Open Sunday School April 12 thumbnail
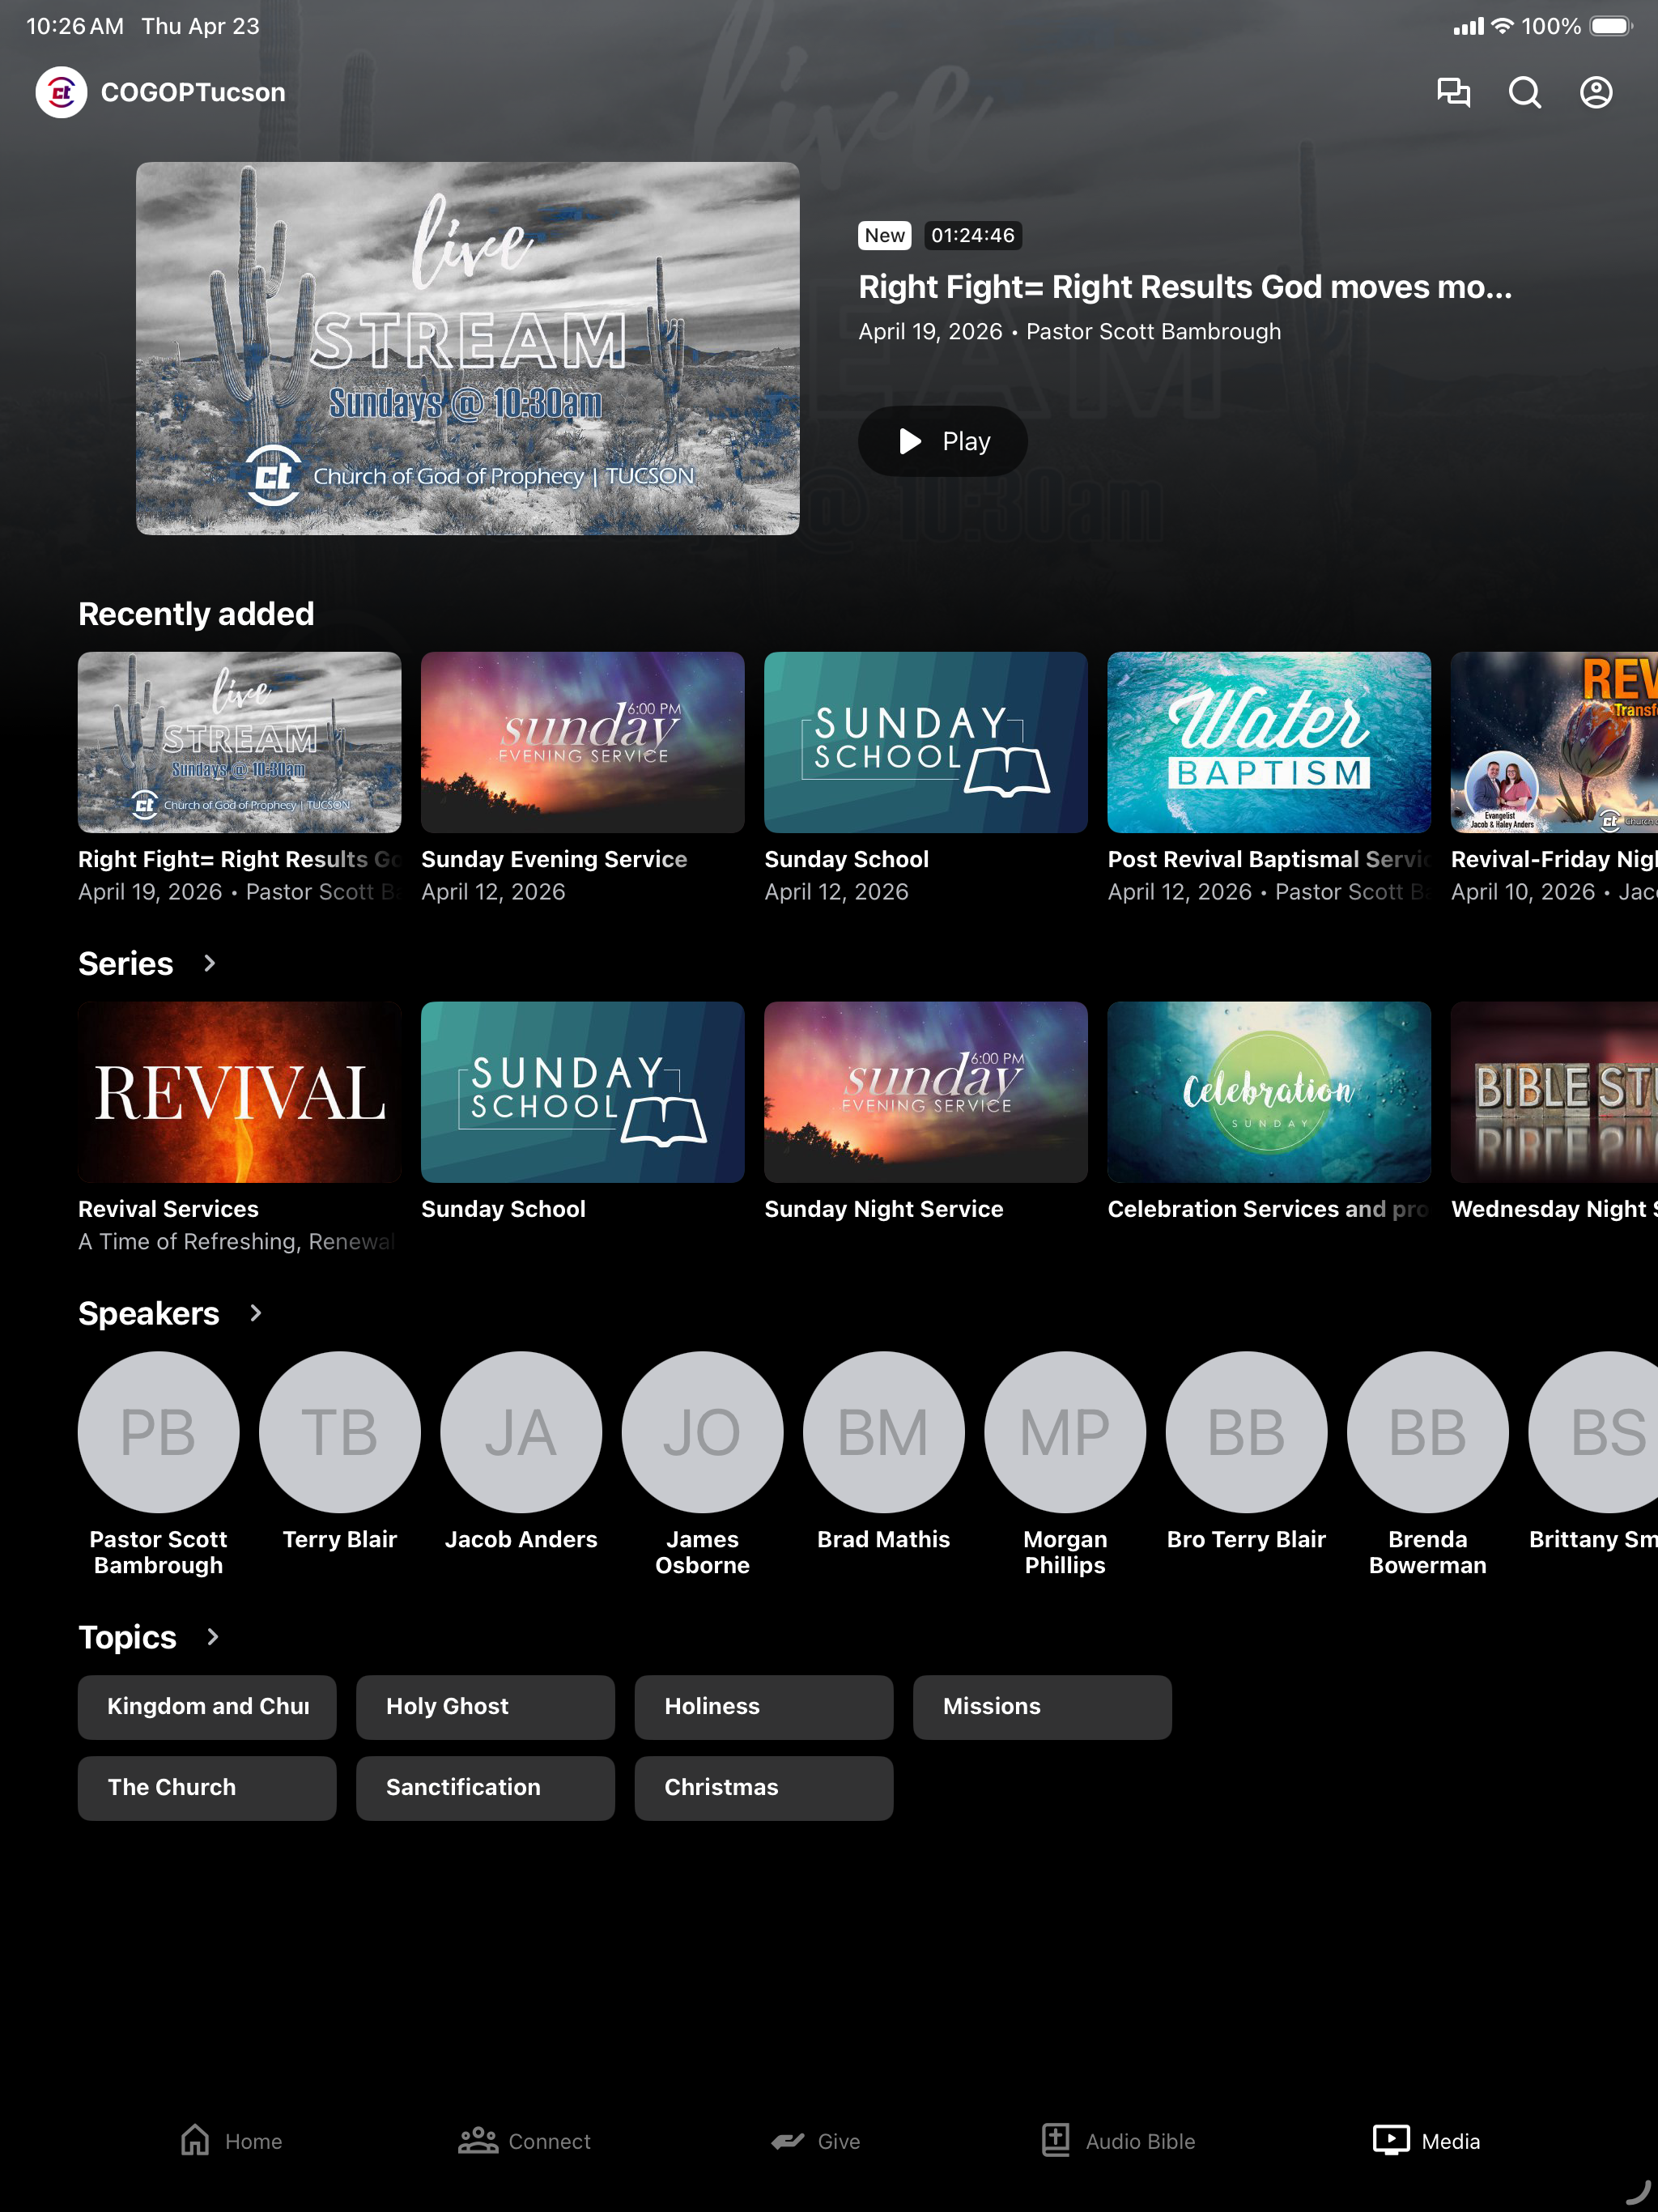 925,742
